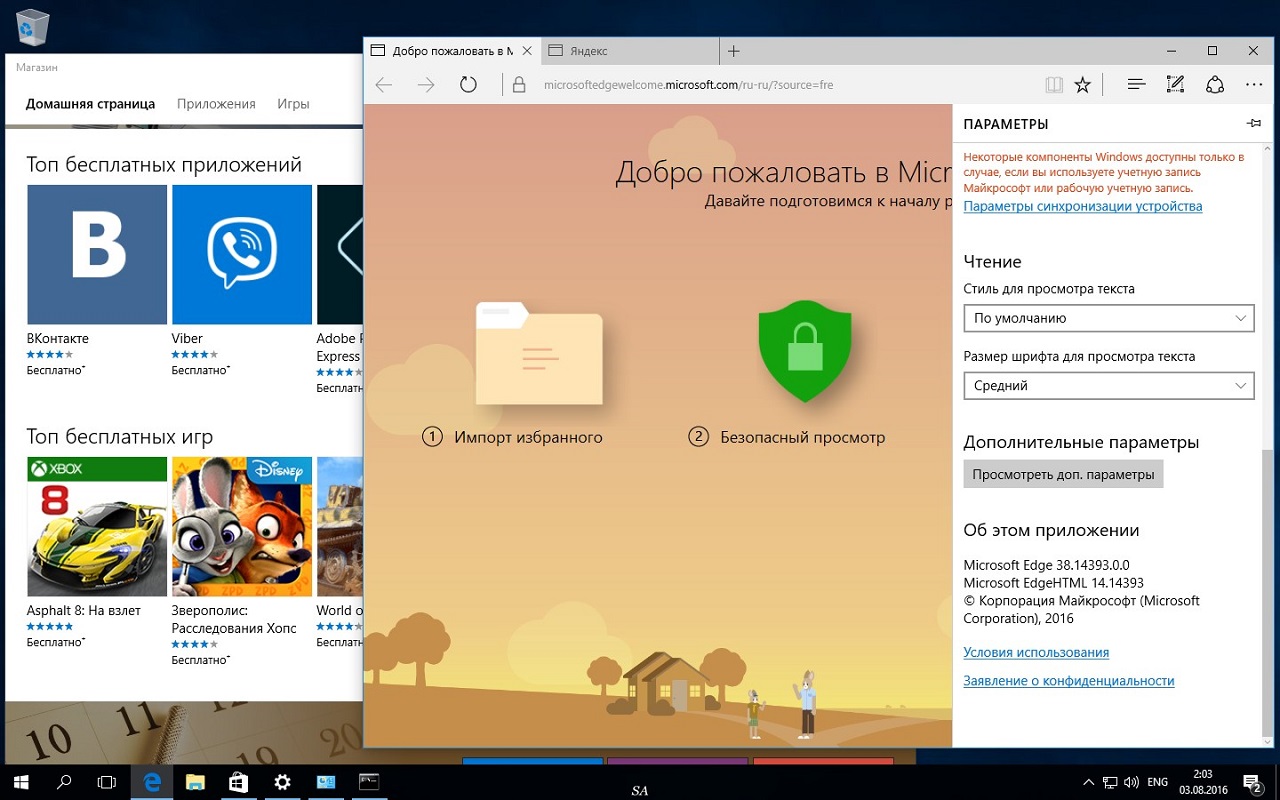Open 'Условия использования' link
This screenshot has height=800, width=1280.
coord(1035,652)
